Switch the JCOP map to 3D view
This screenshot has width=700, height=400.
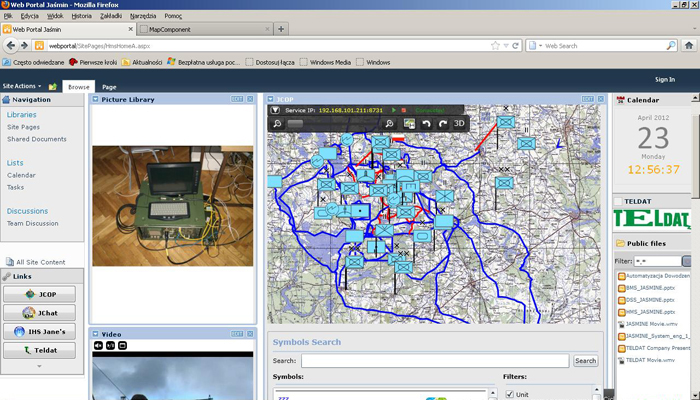coord(459,124)
